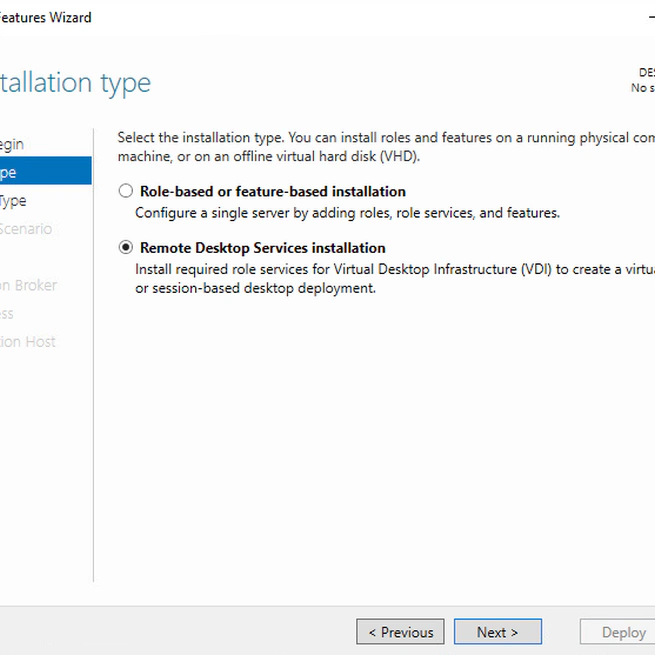Click the 'Configure a single server' description text

point(347,213)
